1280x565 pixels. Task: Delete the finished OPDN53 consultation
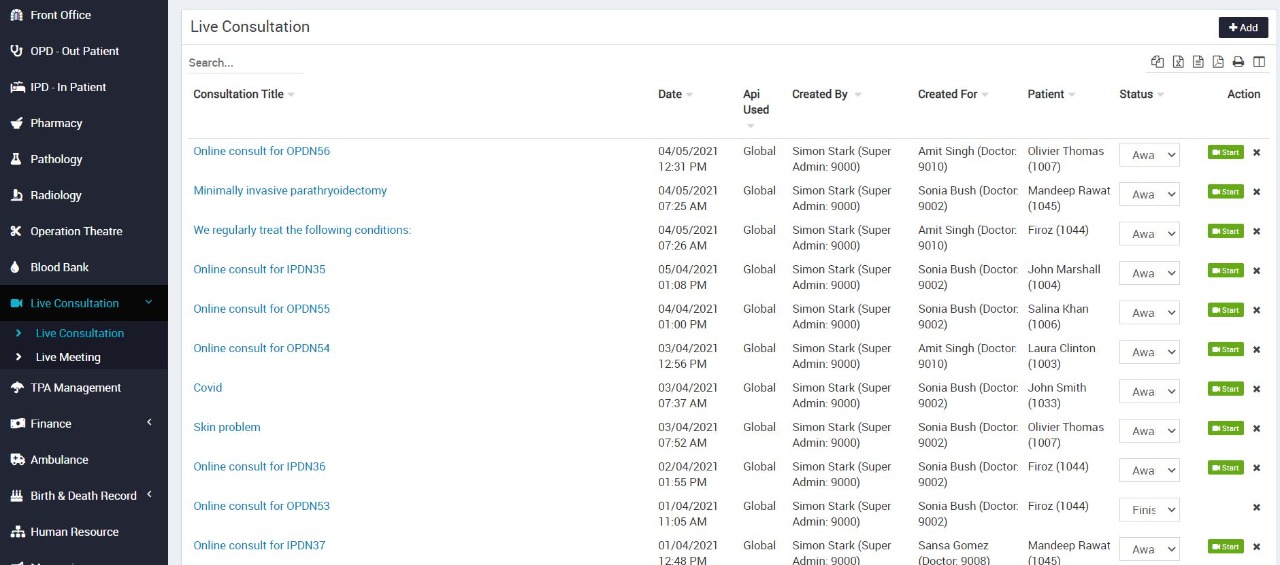point(1256,507)
